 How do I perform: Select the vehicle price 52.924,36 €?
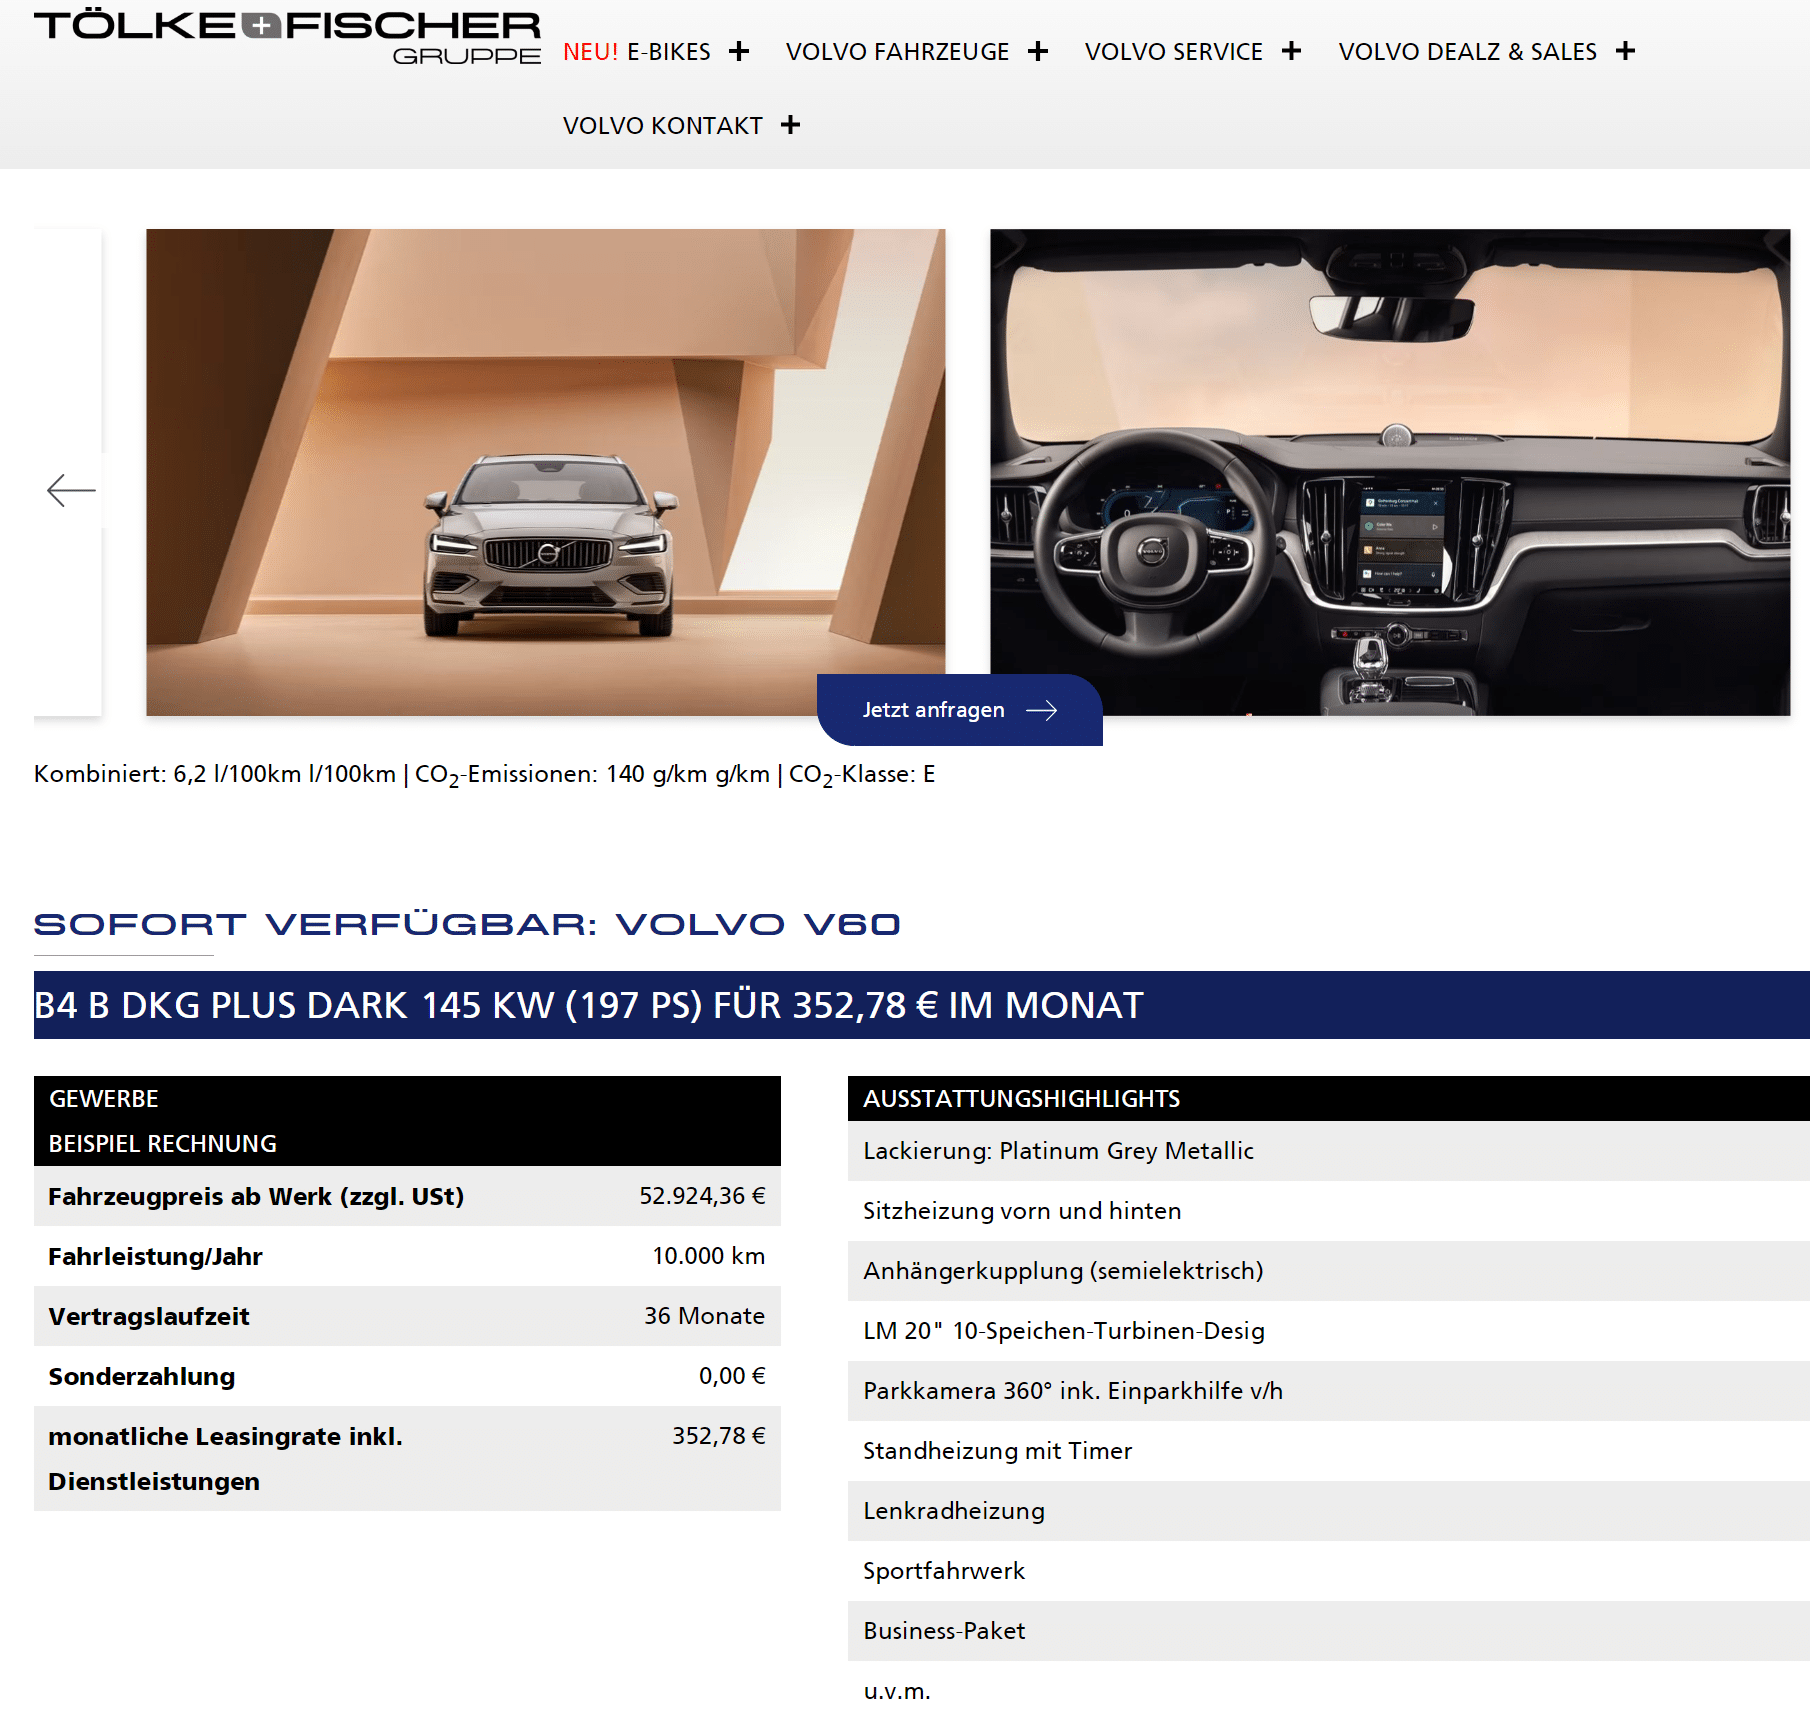point(703,1196)
